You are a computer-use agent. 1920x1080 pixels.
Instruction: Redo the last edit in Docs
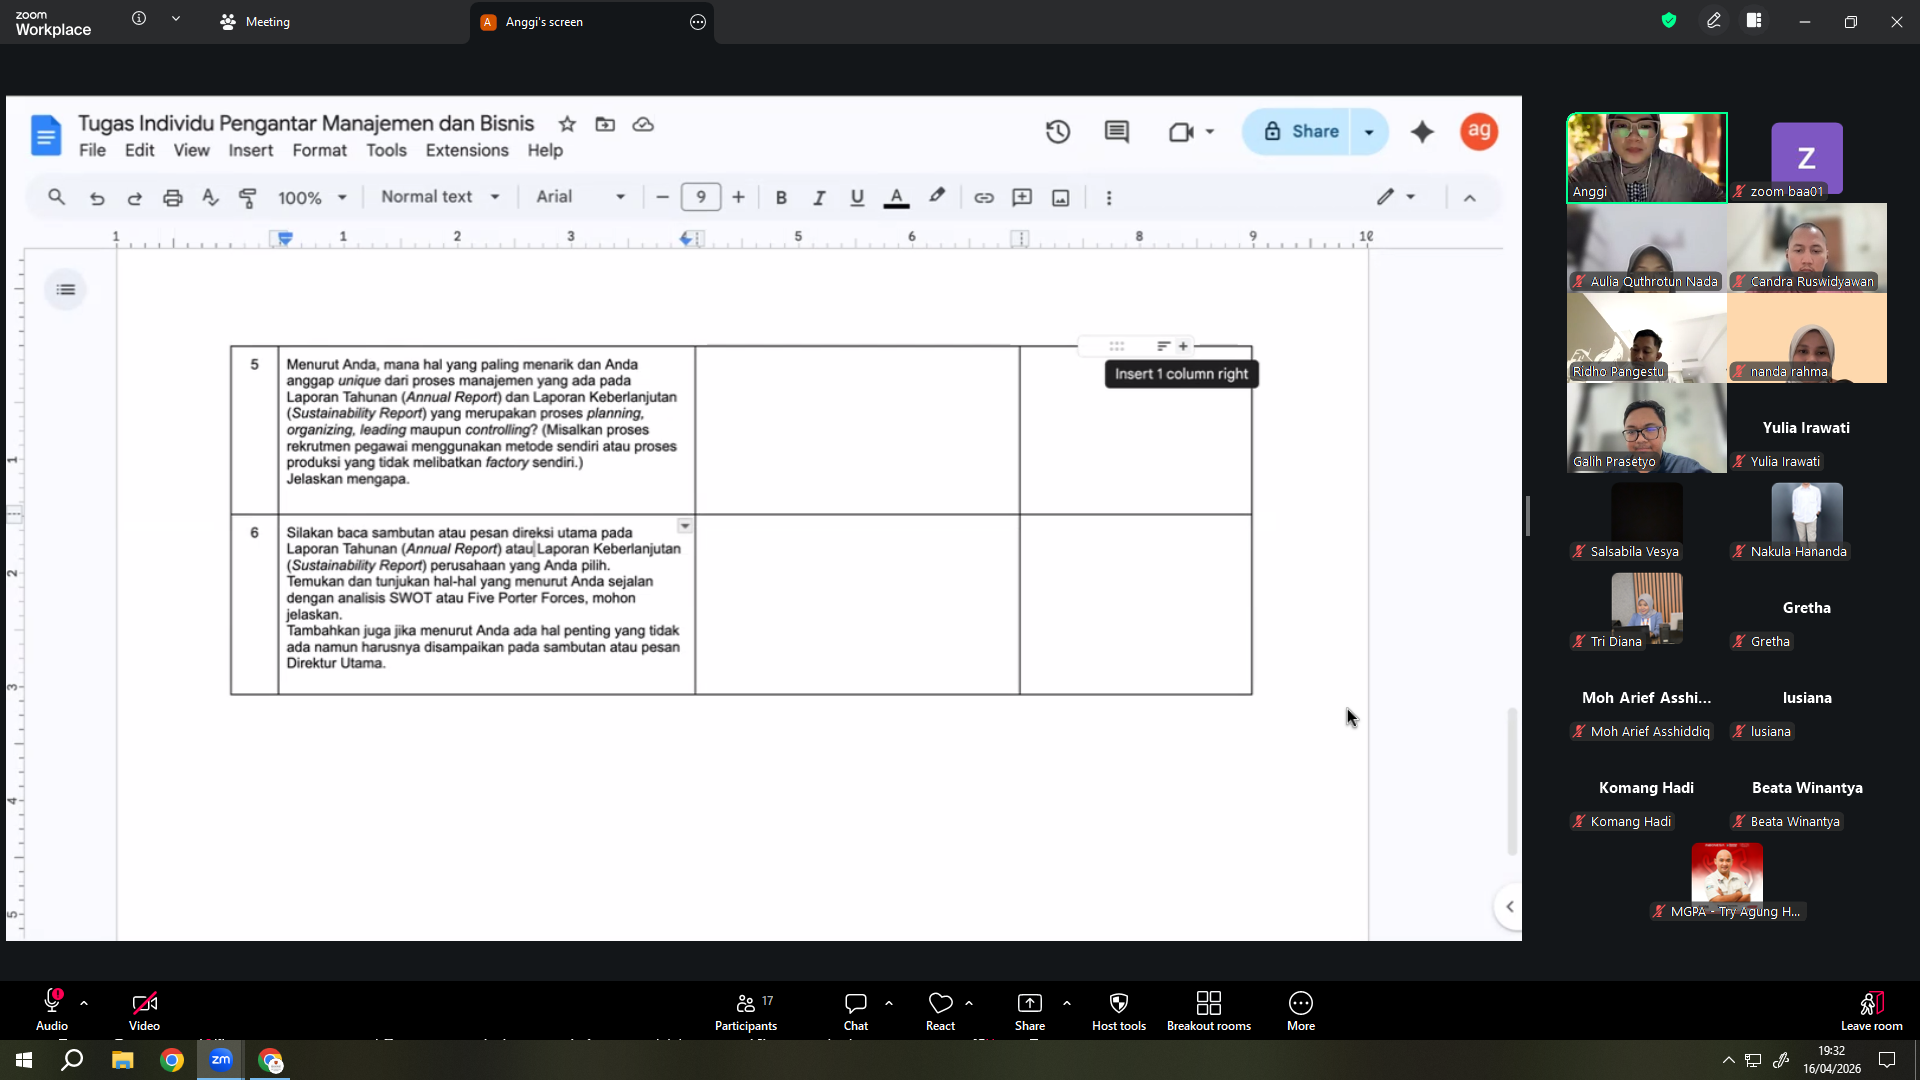click(x=134, y=198)
